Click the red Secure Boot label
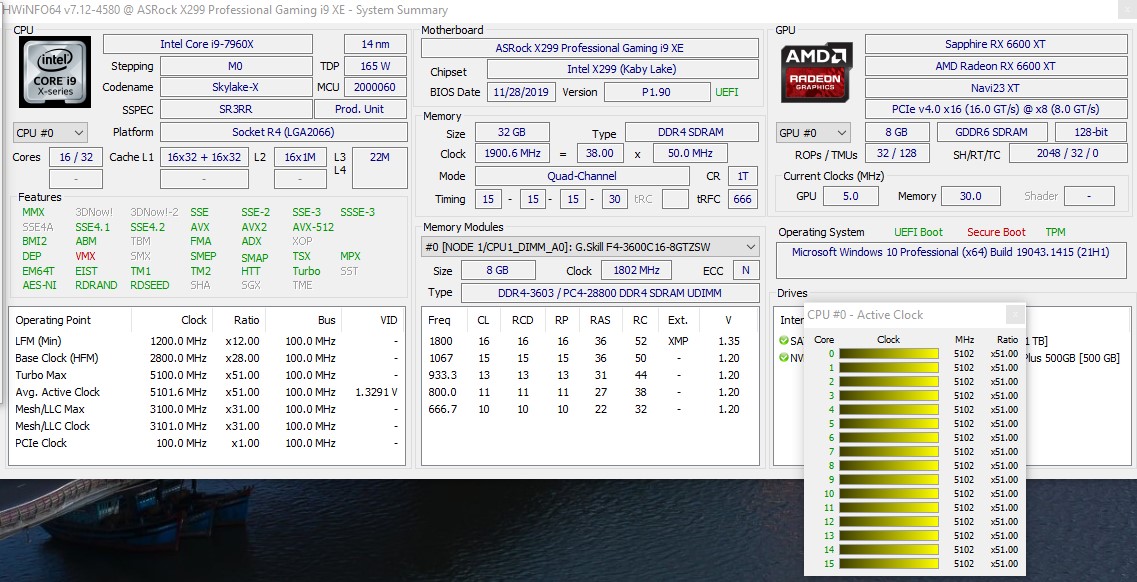This screenshot has width=1137, height=582. click(x=996, y=232)
